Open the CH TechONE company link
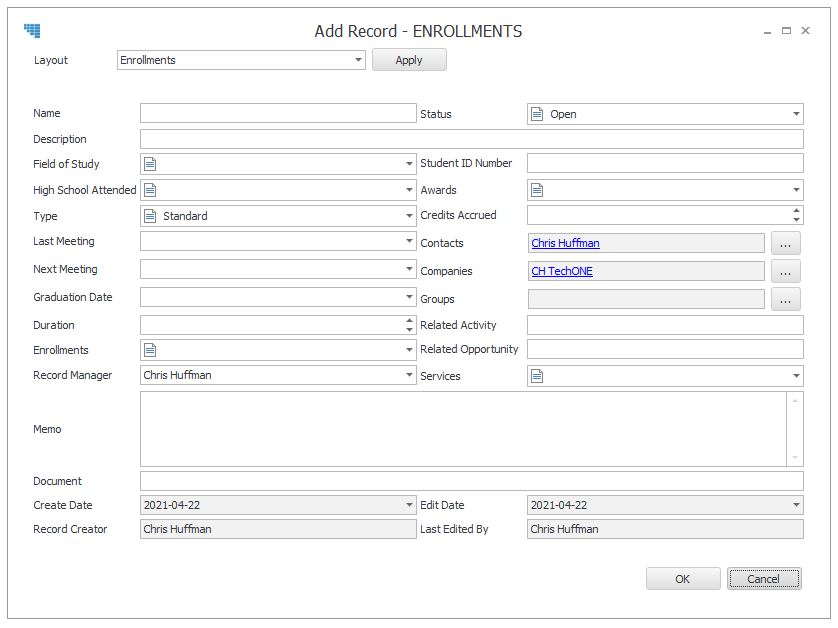The width and height of the screenshot is (838, 628). tap(562, 271)
